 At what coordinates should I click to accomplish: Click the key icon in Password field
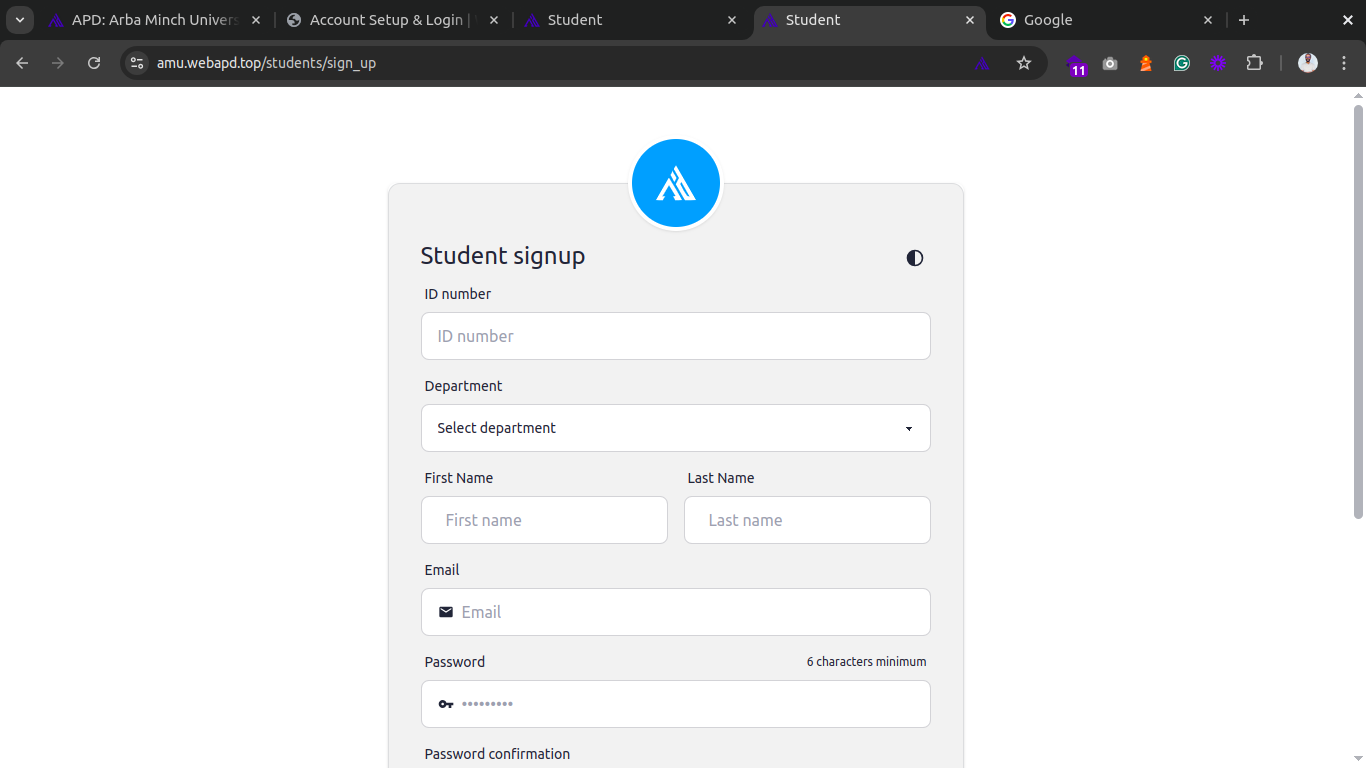pyautogui.click(x=446, y=704)
